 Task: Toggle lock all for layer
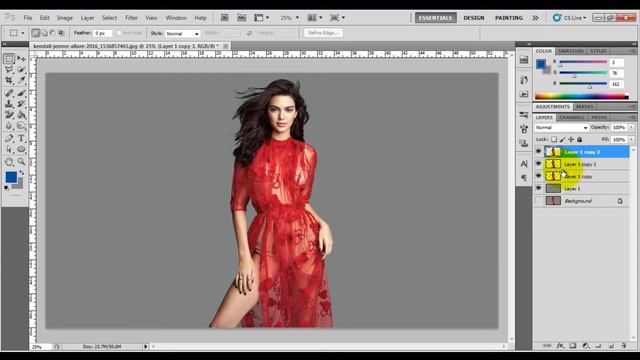pos(580,140)
